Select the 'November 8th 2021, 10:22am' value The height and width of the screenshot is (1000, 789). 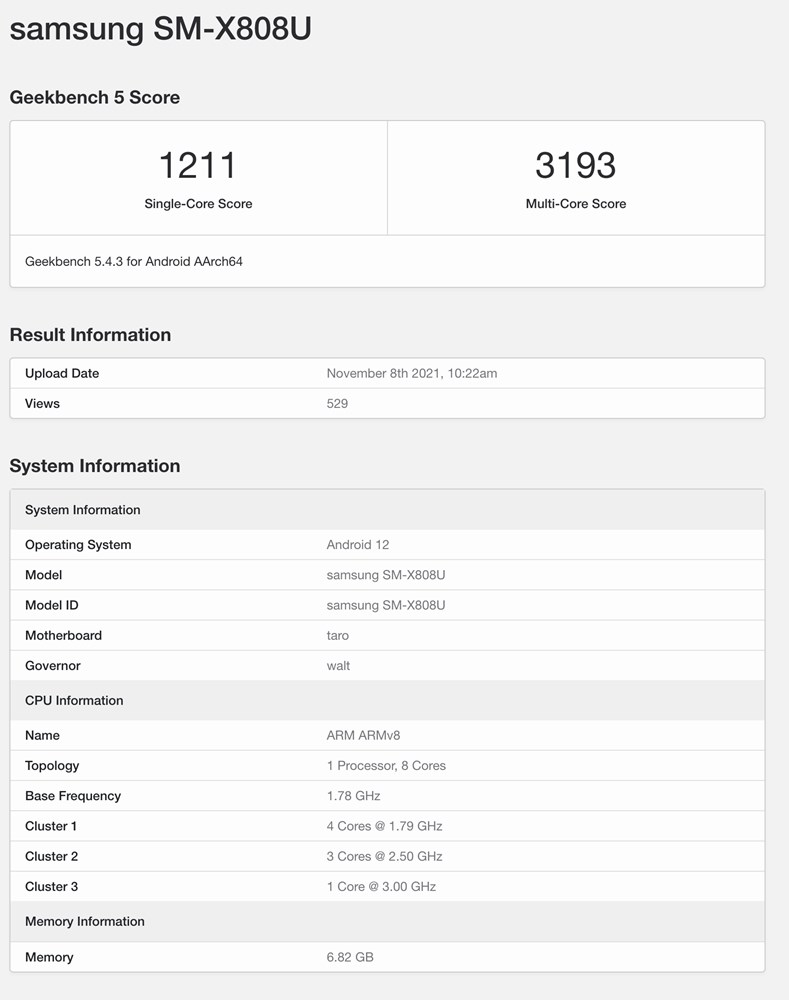411,373
